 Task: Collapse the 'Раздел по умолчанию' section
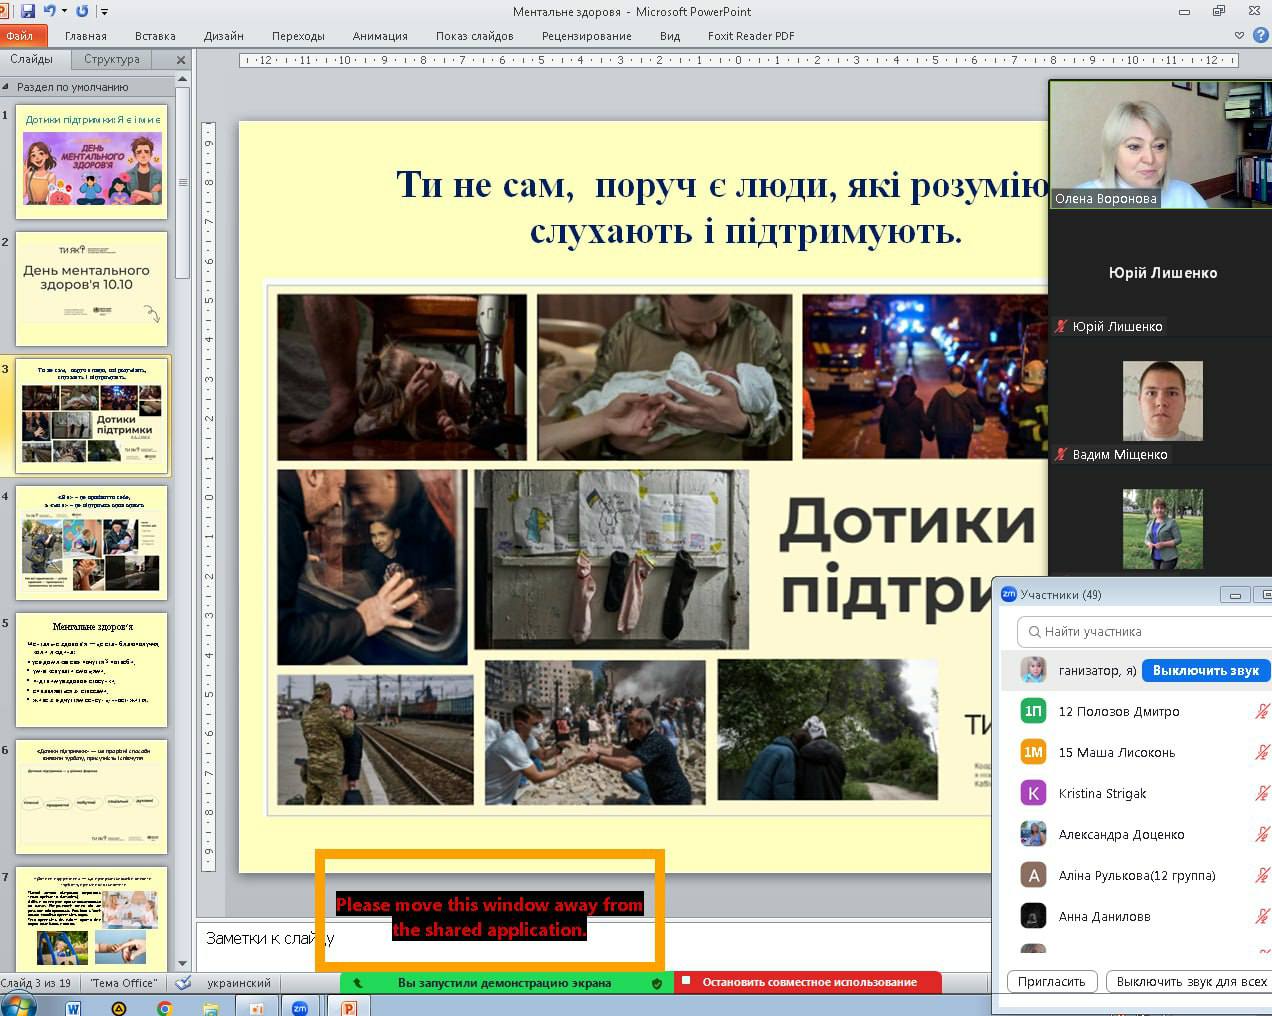coord(6,87)
